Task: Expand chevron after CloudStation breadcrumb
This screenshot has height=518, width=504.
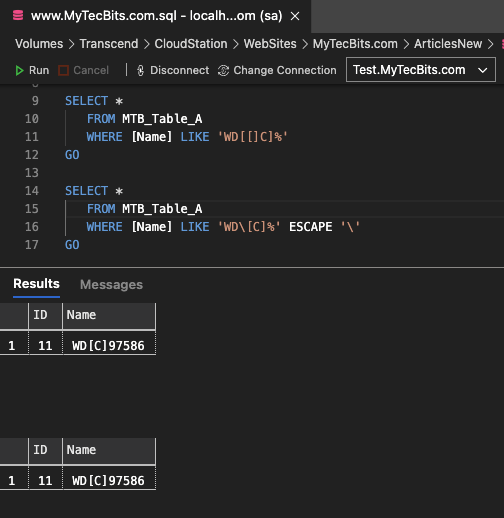Action: (236, 44)
